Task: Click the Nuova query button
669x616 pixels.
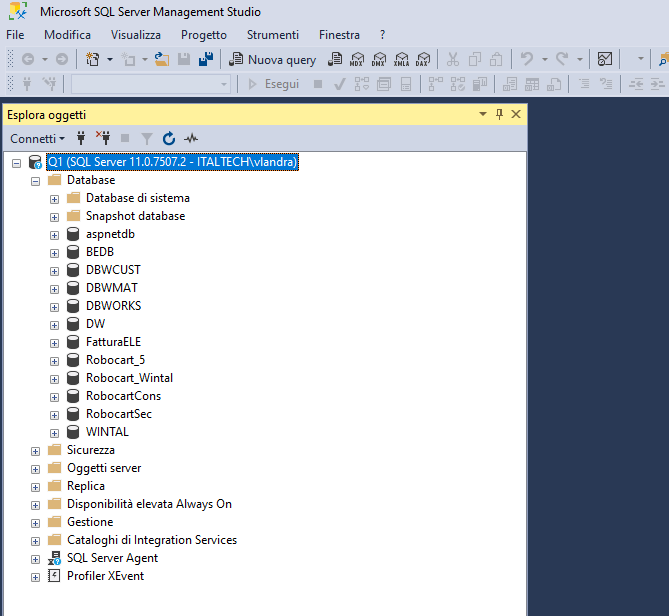Action: point(273,59)
